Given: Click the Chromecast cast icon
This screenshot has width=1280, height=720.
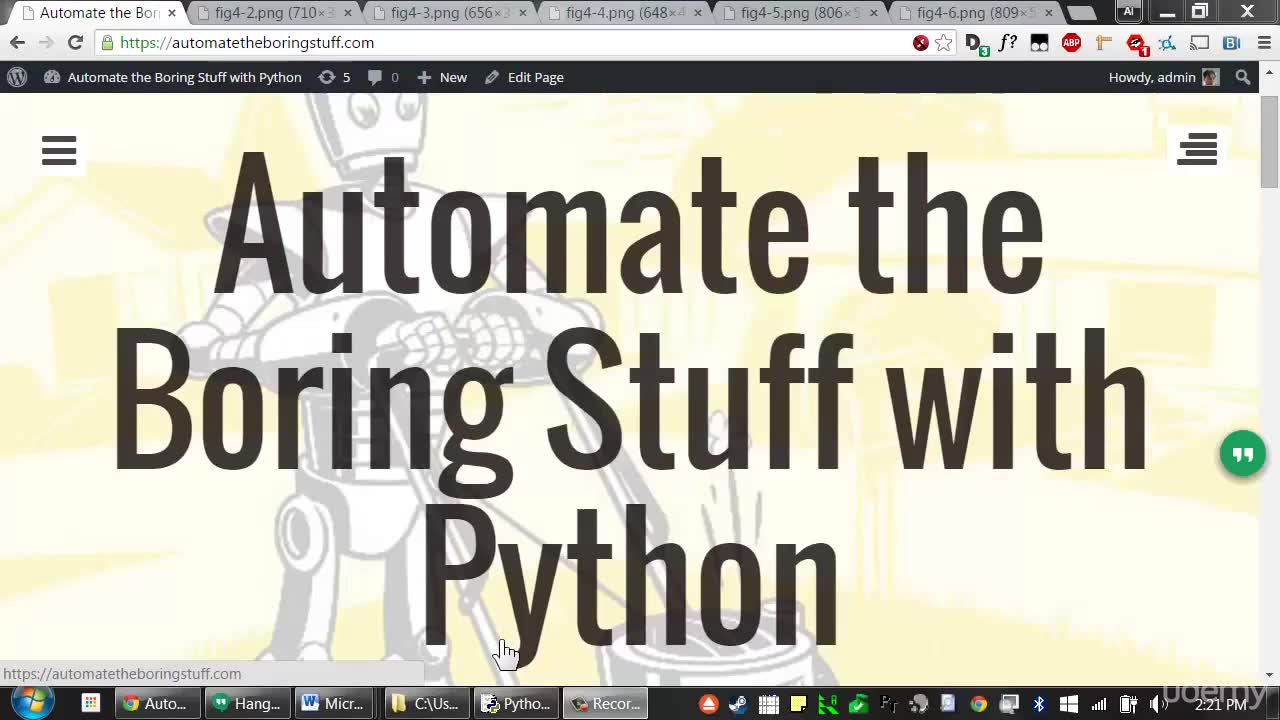Looking at the screenshot, I should pyautogui.click(x=1200, y=43).
